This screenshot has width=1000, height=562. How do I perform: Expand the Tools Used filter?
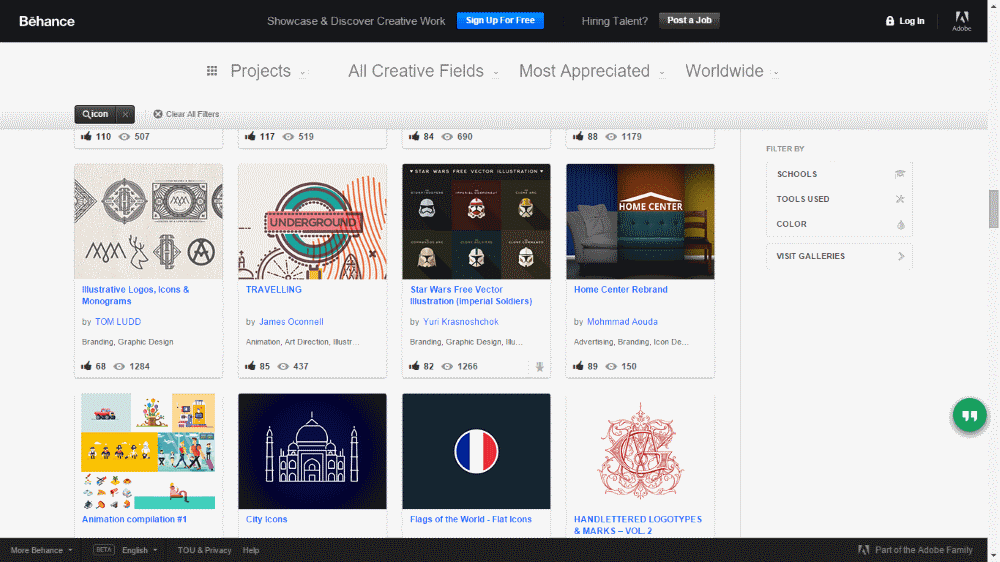pos(839,199)
